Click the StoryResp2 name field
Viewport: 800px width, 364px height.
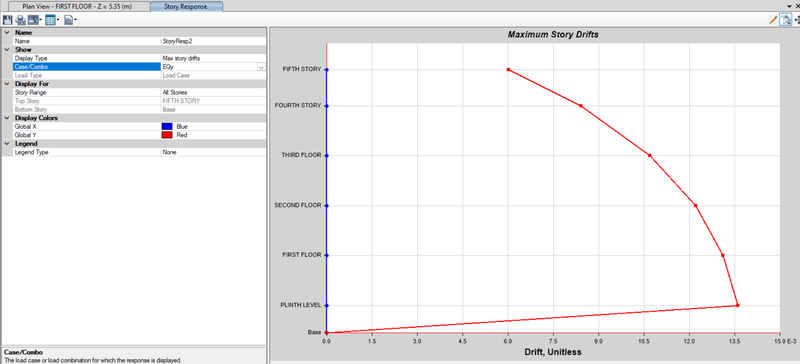click(213, 41)
